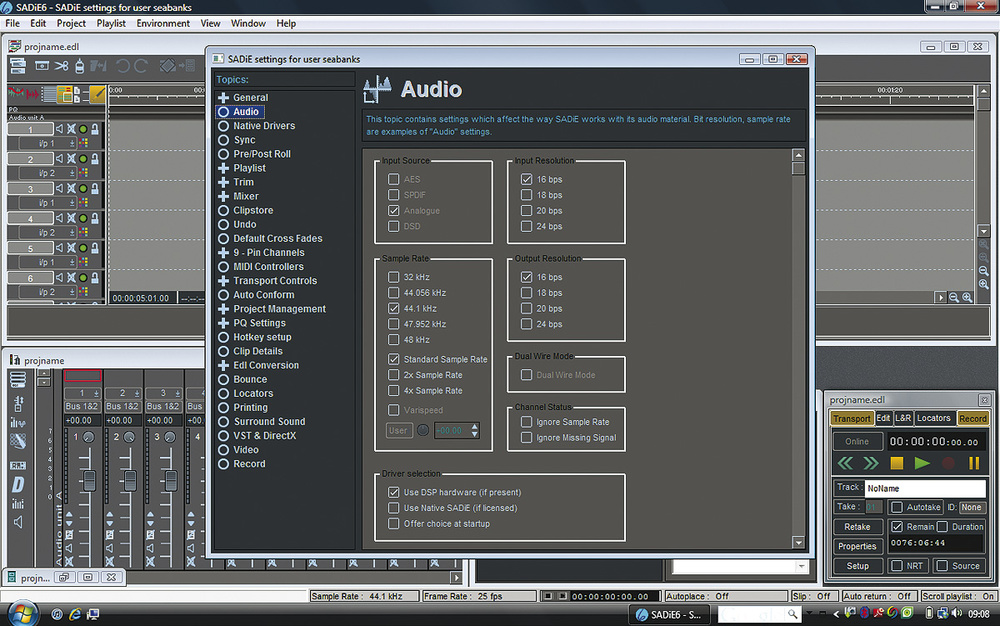
Task: Check the 48 kHz sample rate option
Action: pos(394,340)
